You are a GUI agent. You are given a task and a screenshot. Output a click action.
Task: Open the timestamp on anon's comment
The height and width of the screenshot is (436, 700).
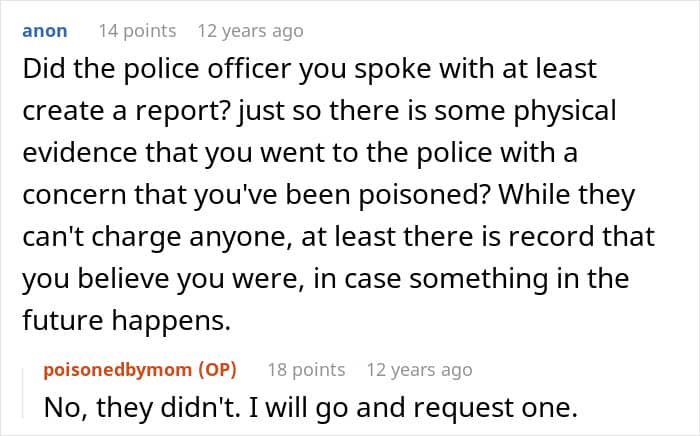[x=250, y=31]
